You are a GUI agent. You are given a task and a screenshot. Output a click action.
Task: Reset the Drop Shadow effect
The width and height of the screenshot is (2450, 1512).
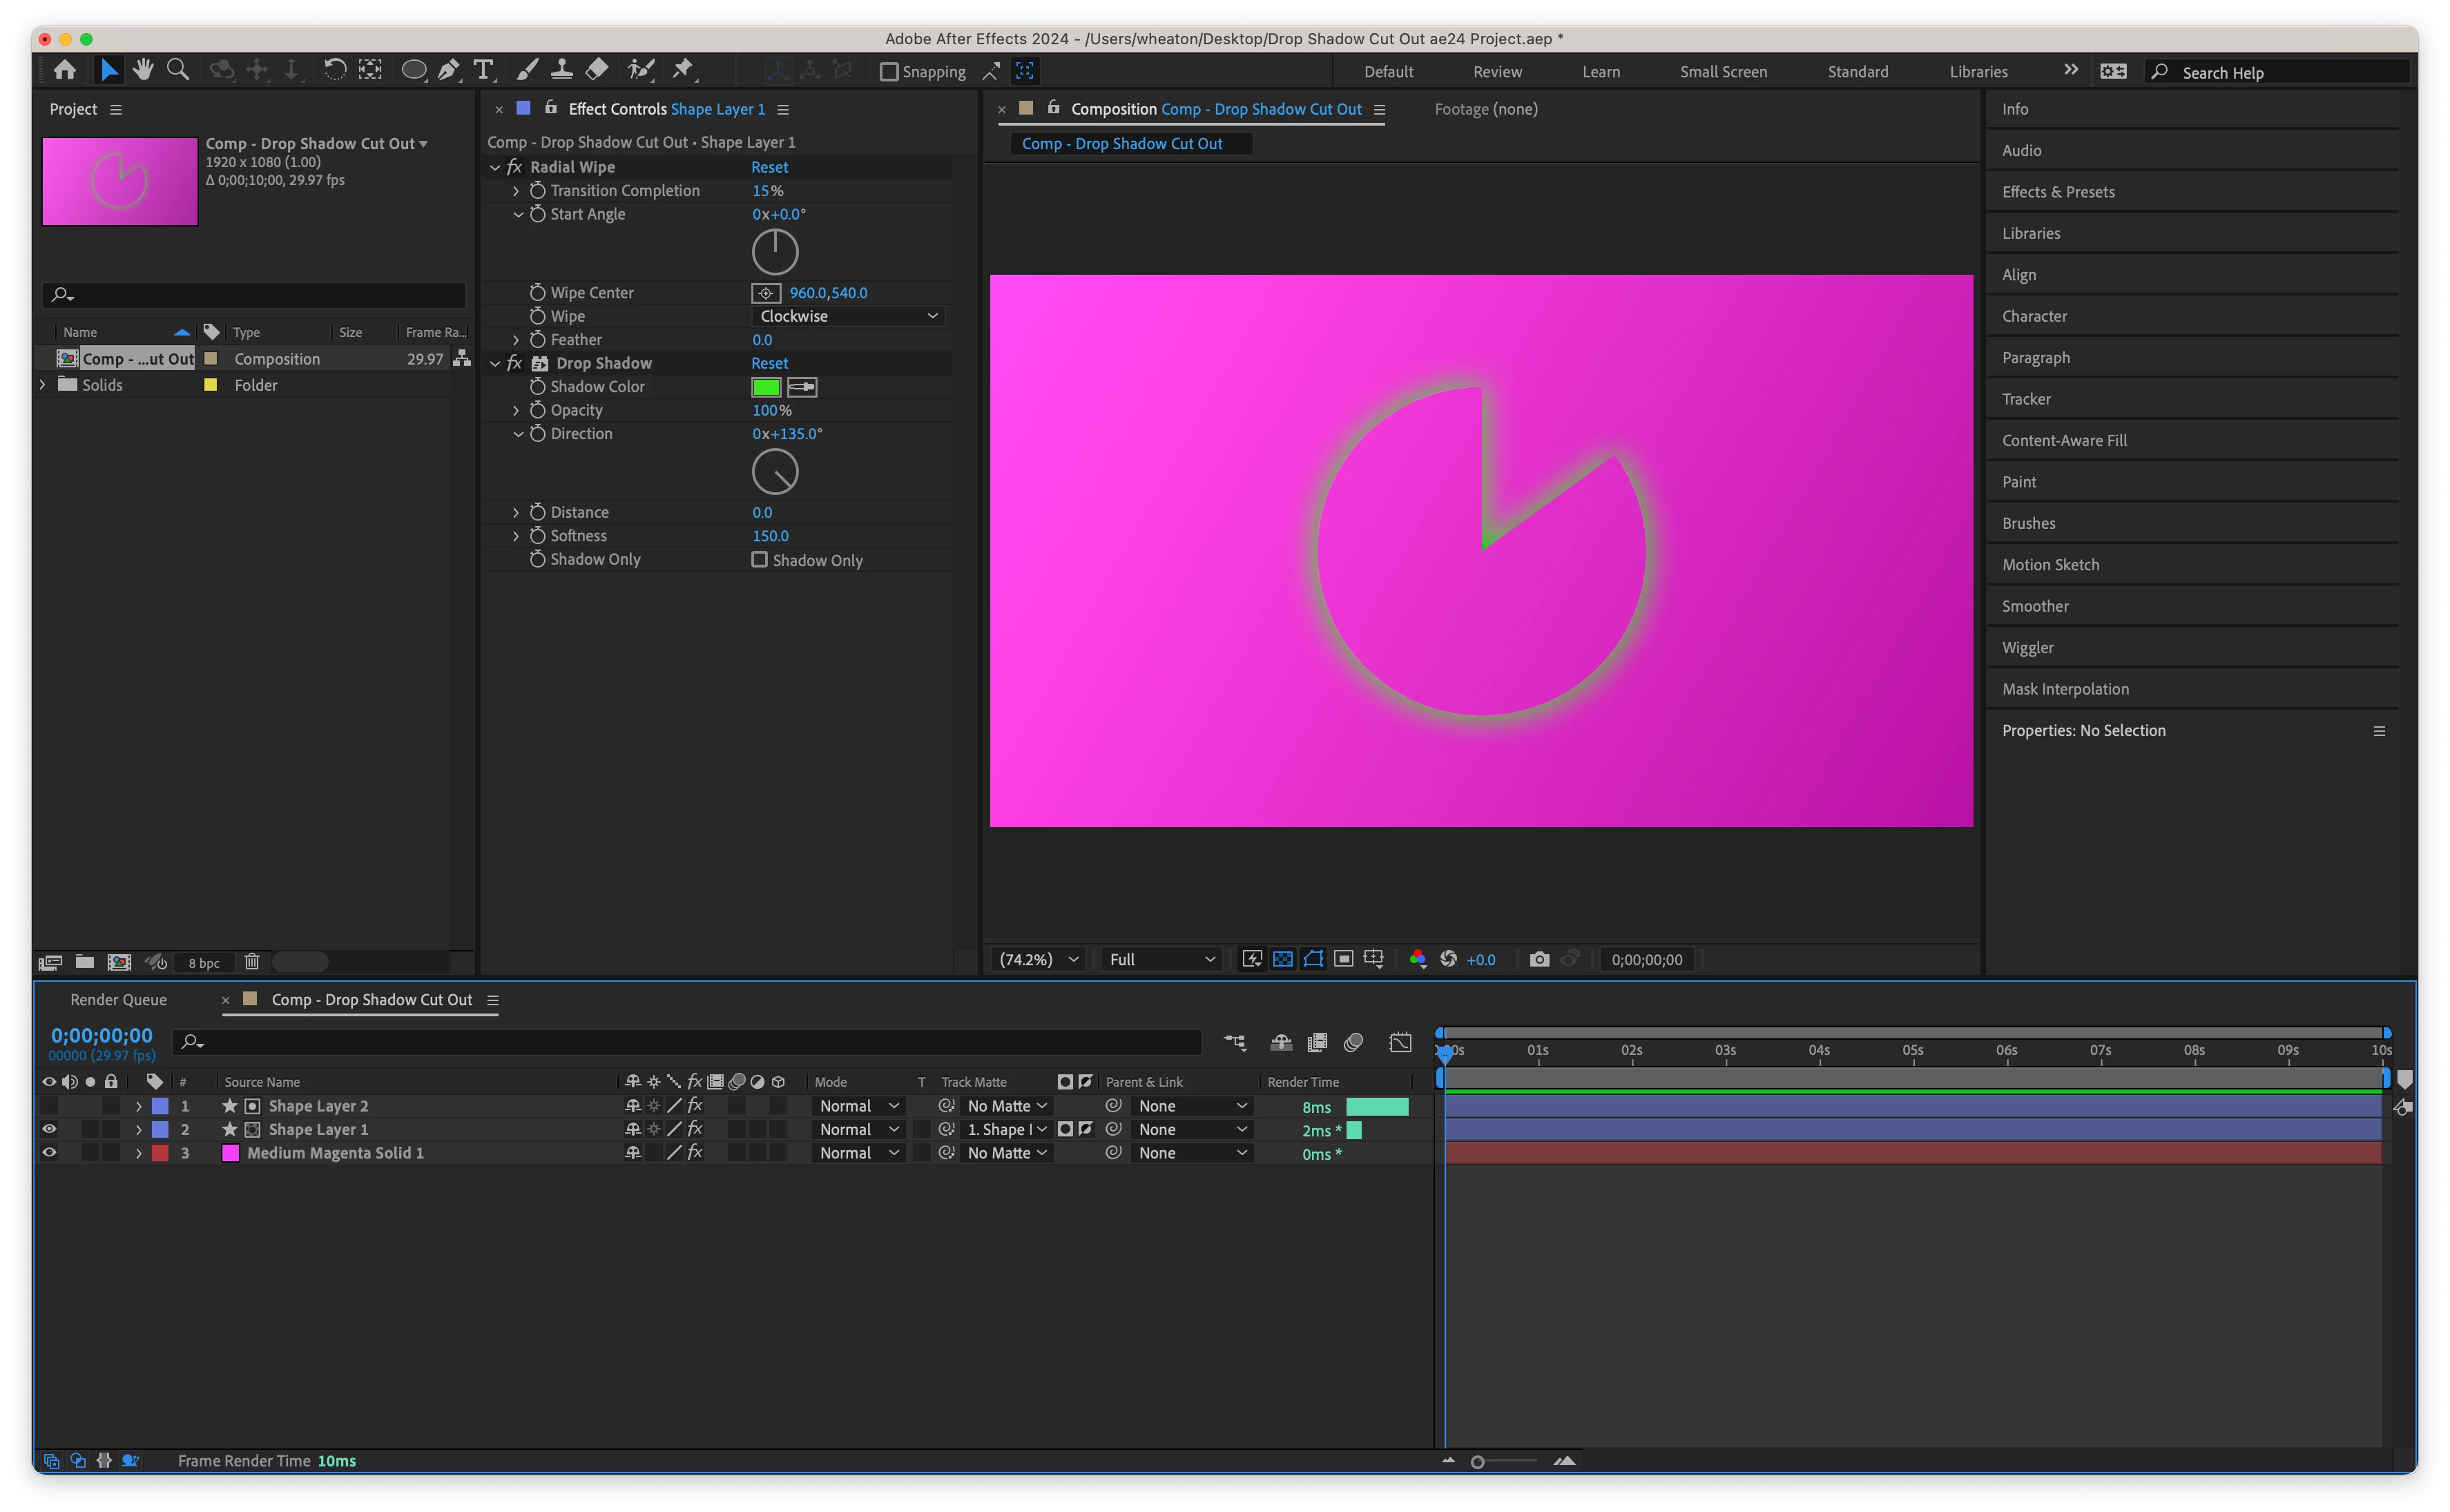pos(769,363)
